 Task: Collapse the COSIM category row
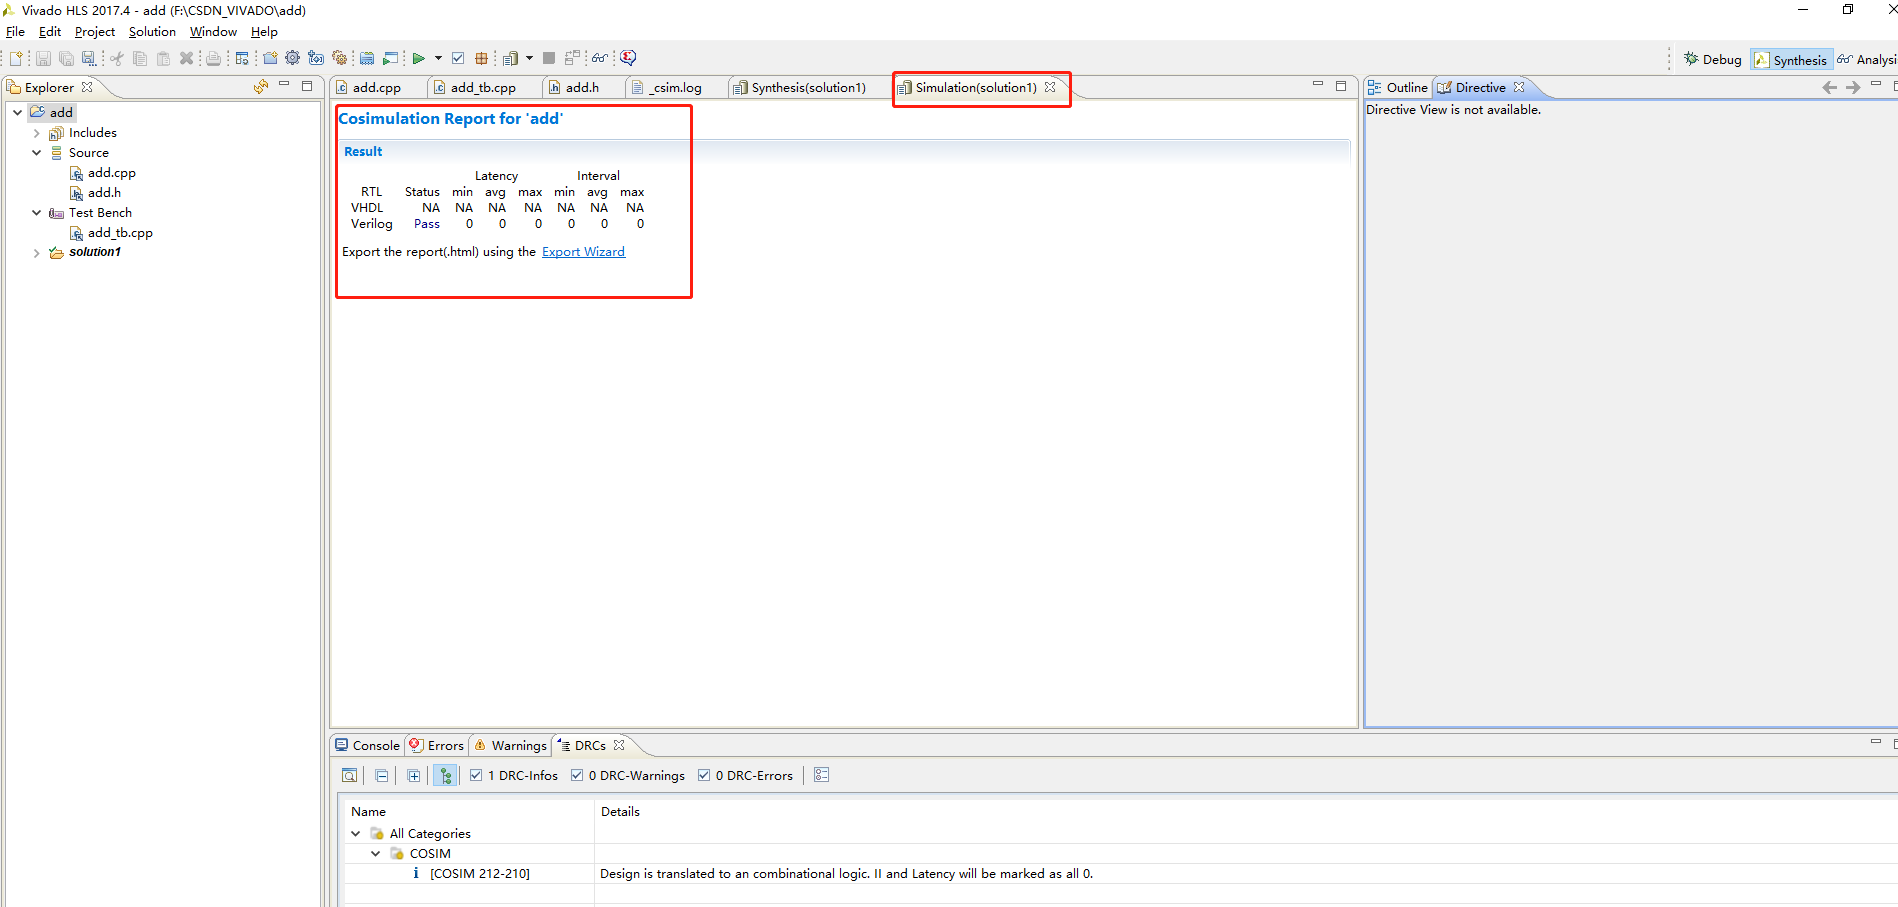(375, 853)
